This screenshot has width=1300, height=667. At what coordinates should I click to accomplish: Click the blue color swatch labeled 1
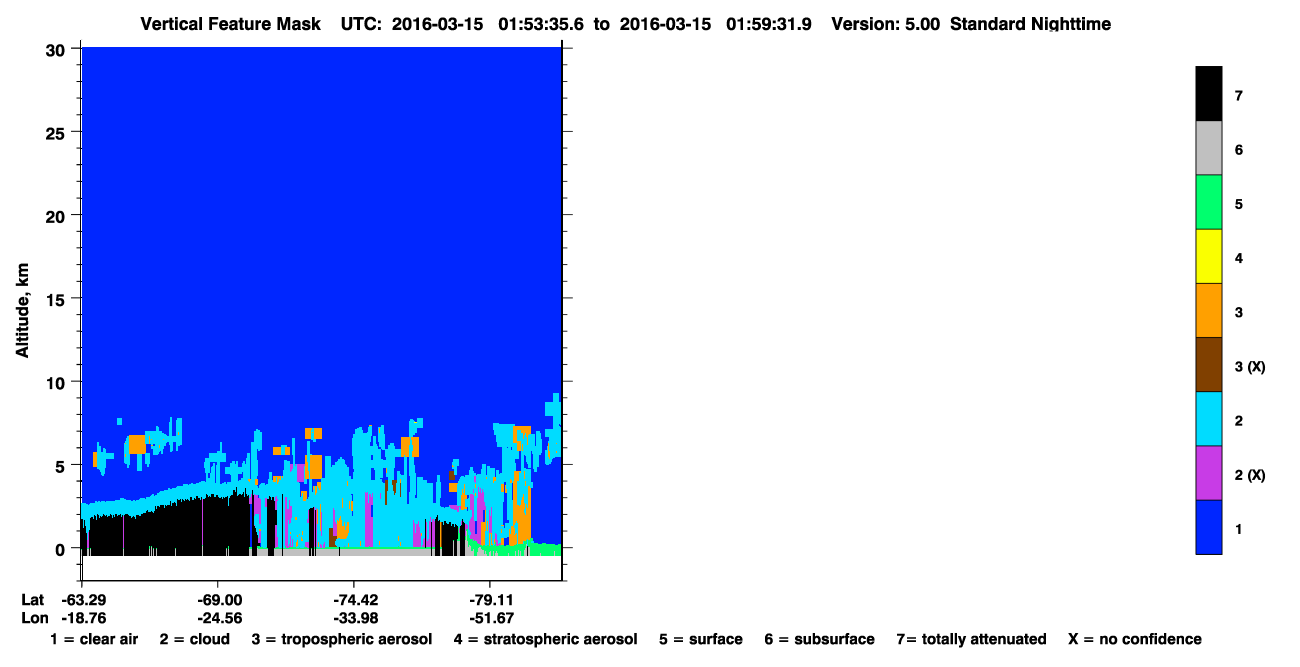tap(1208, 526)
